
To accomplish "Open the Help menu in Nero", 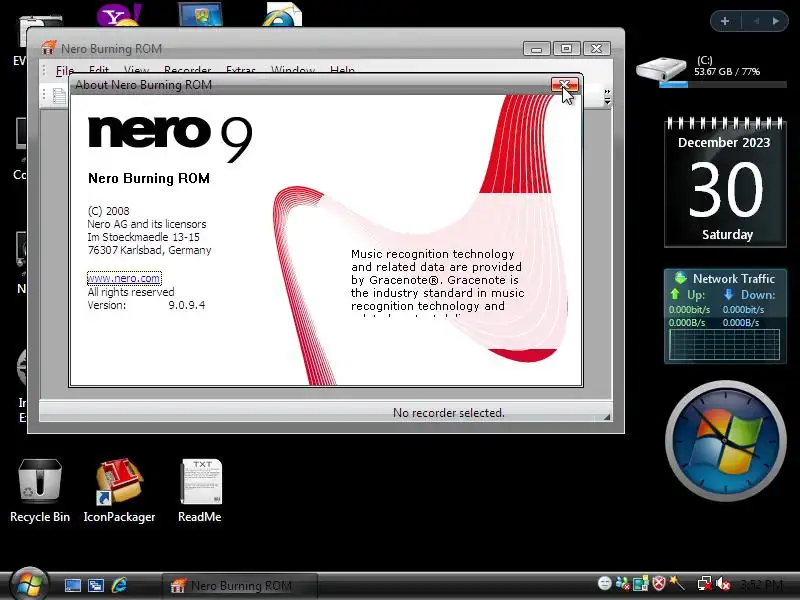I will click(342, 70).
